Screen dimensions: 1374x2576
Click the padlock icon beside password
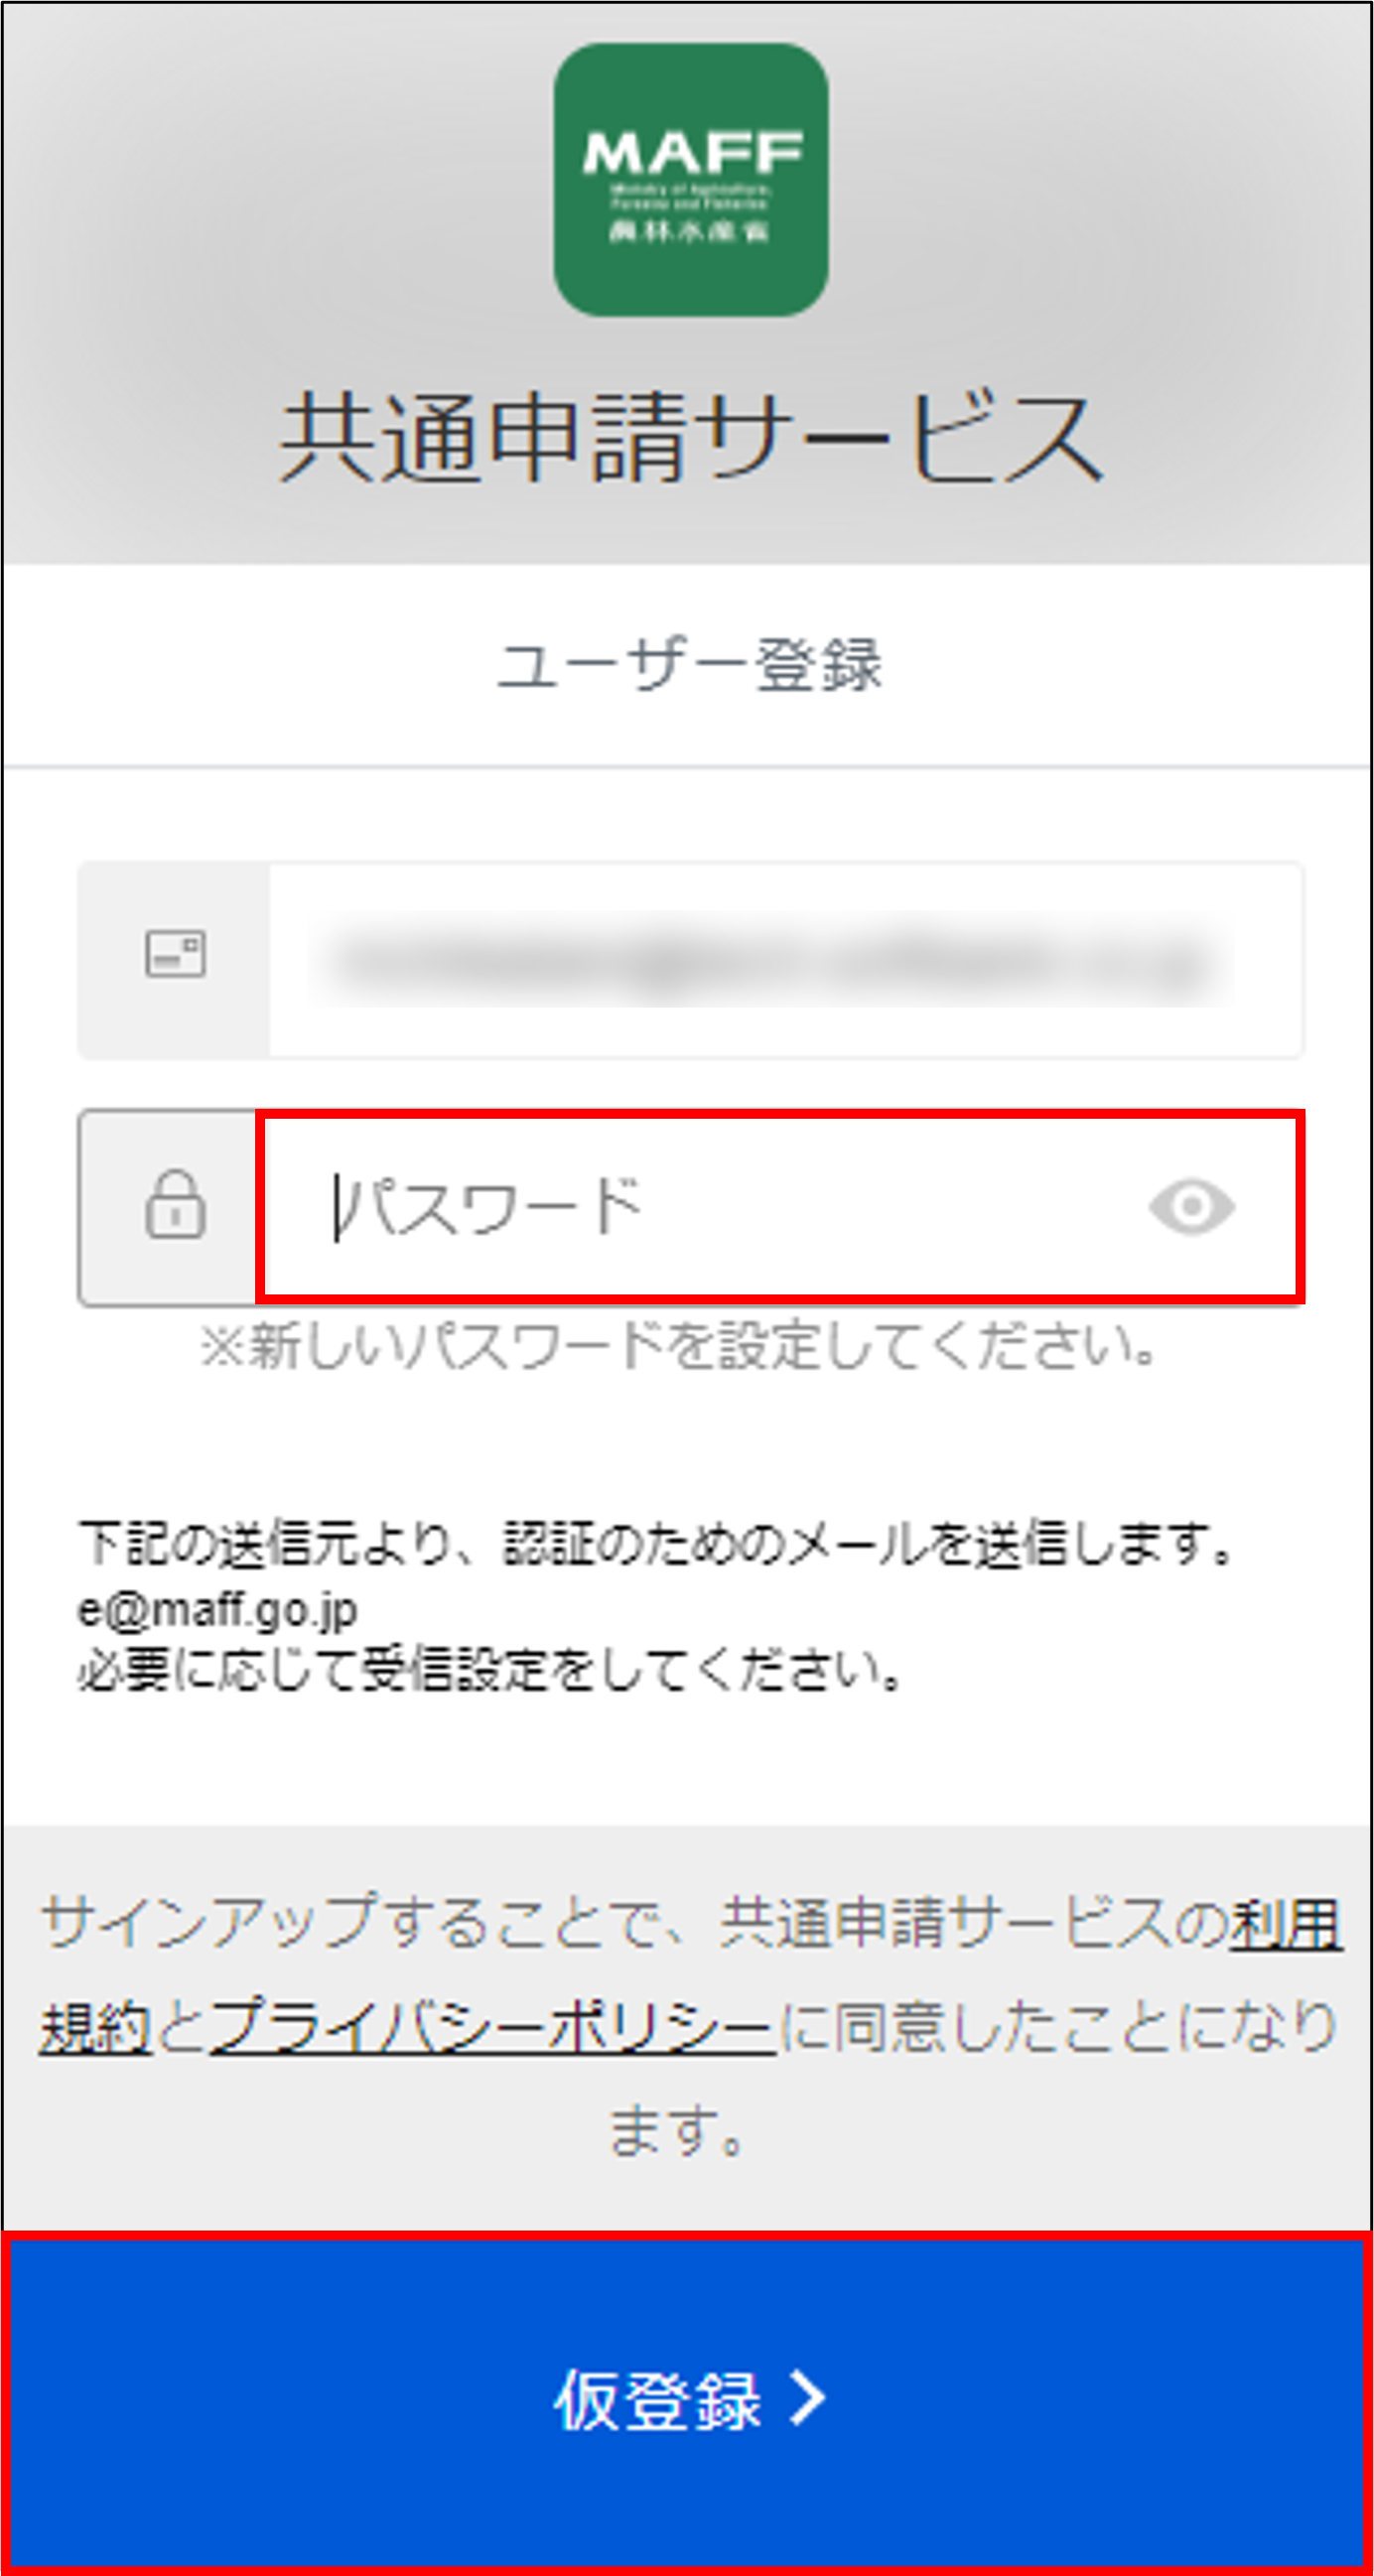click(x=175, y=1205)
